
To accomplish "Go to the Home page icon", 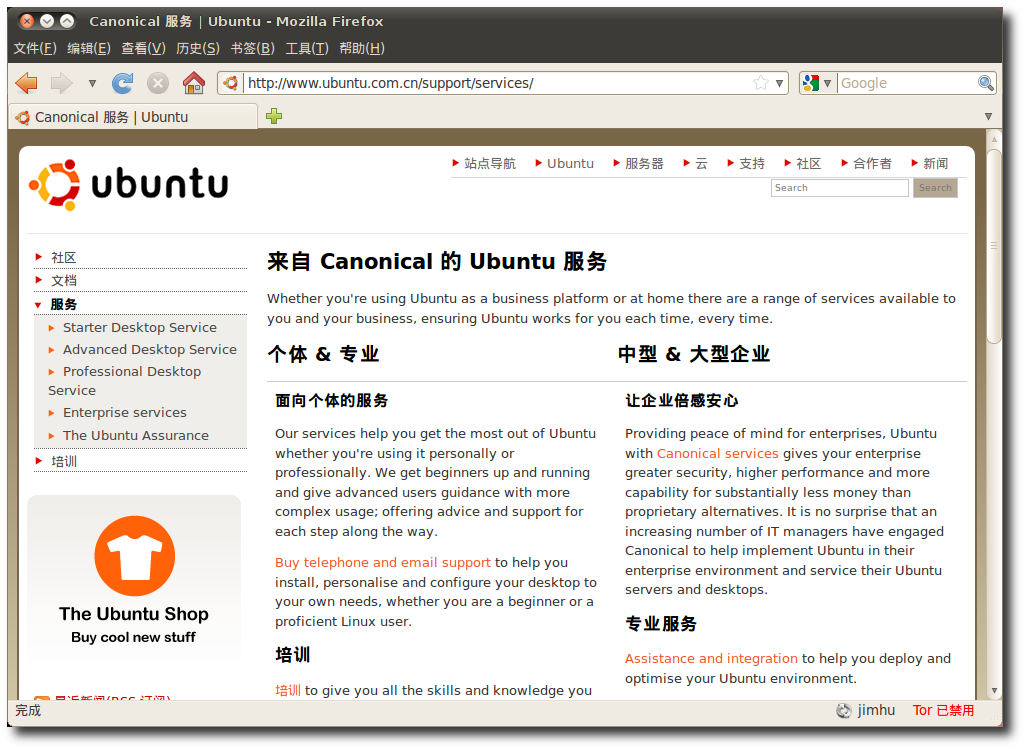I will point(194,83).
